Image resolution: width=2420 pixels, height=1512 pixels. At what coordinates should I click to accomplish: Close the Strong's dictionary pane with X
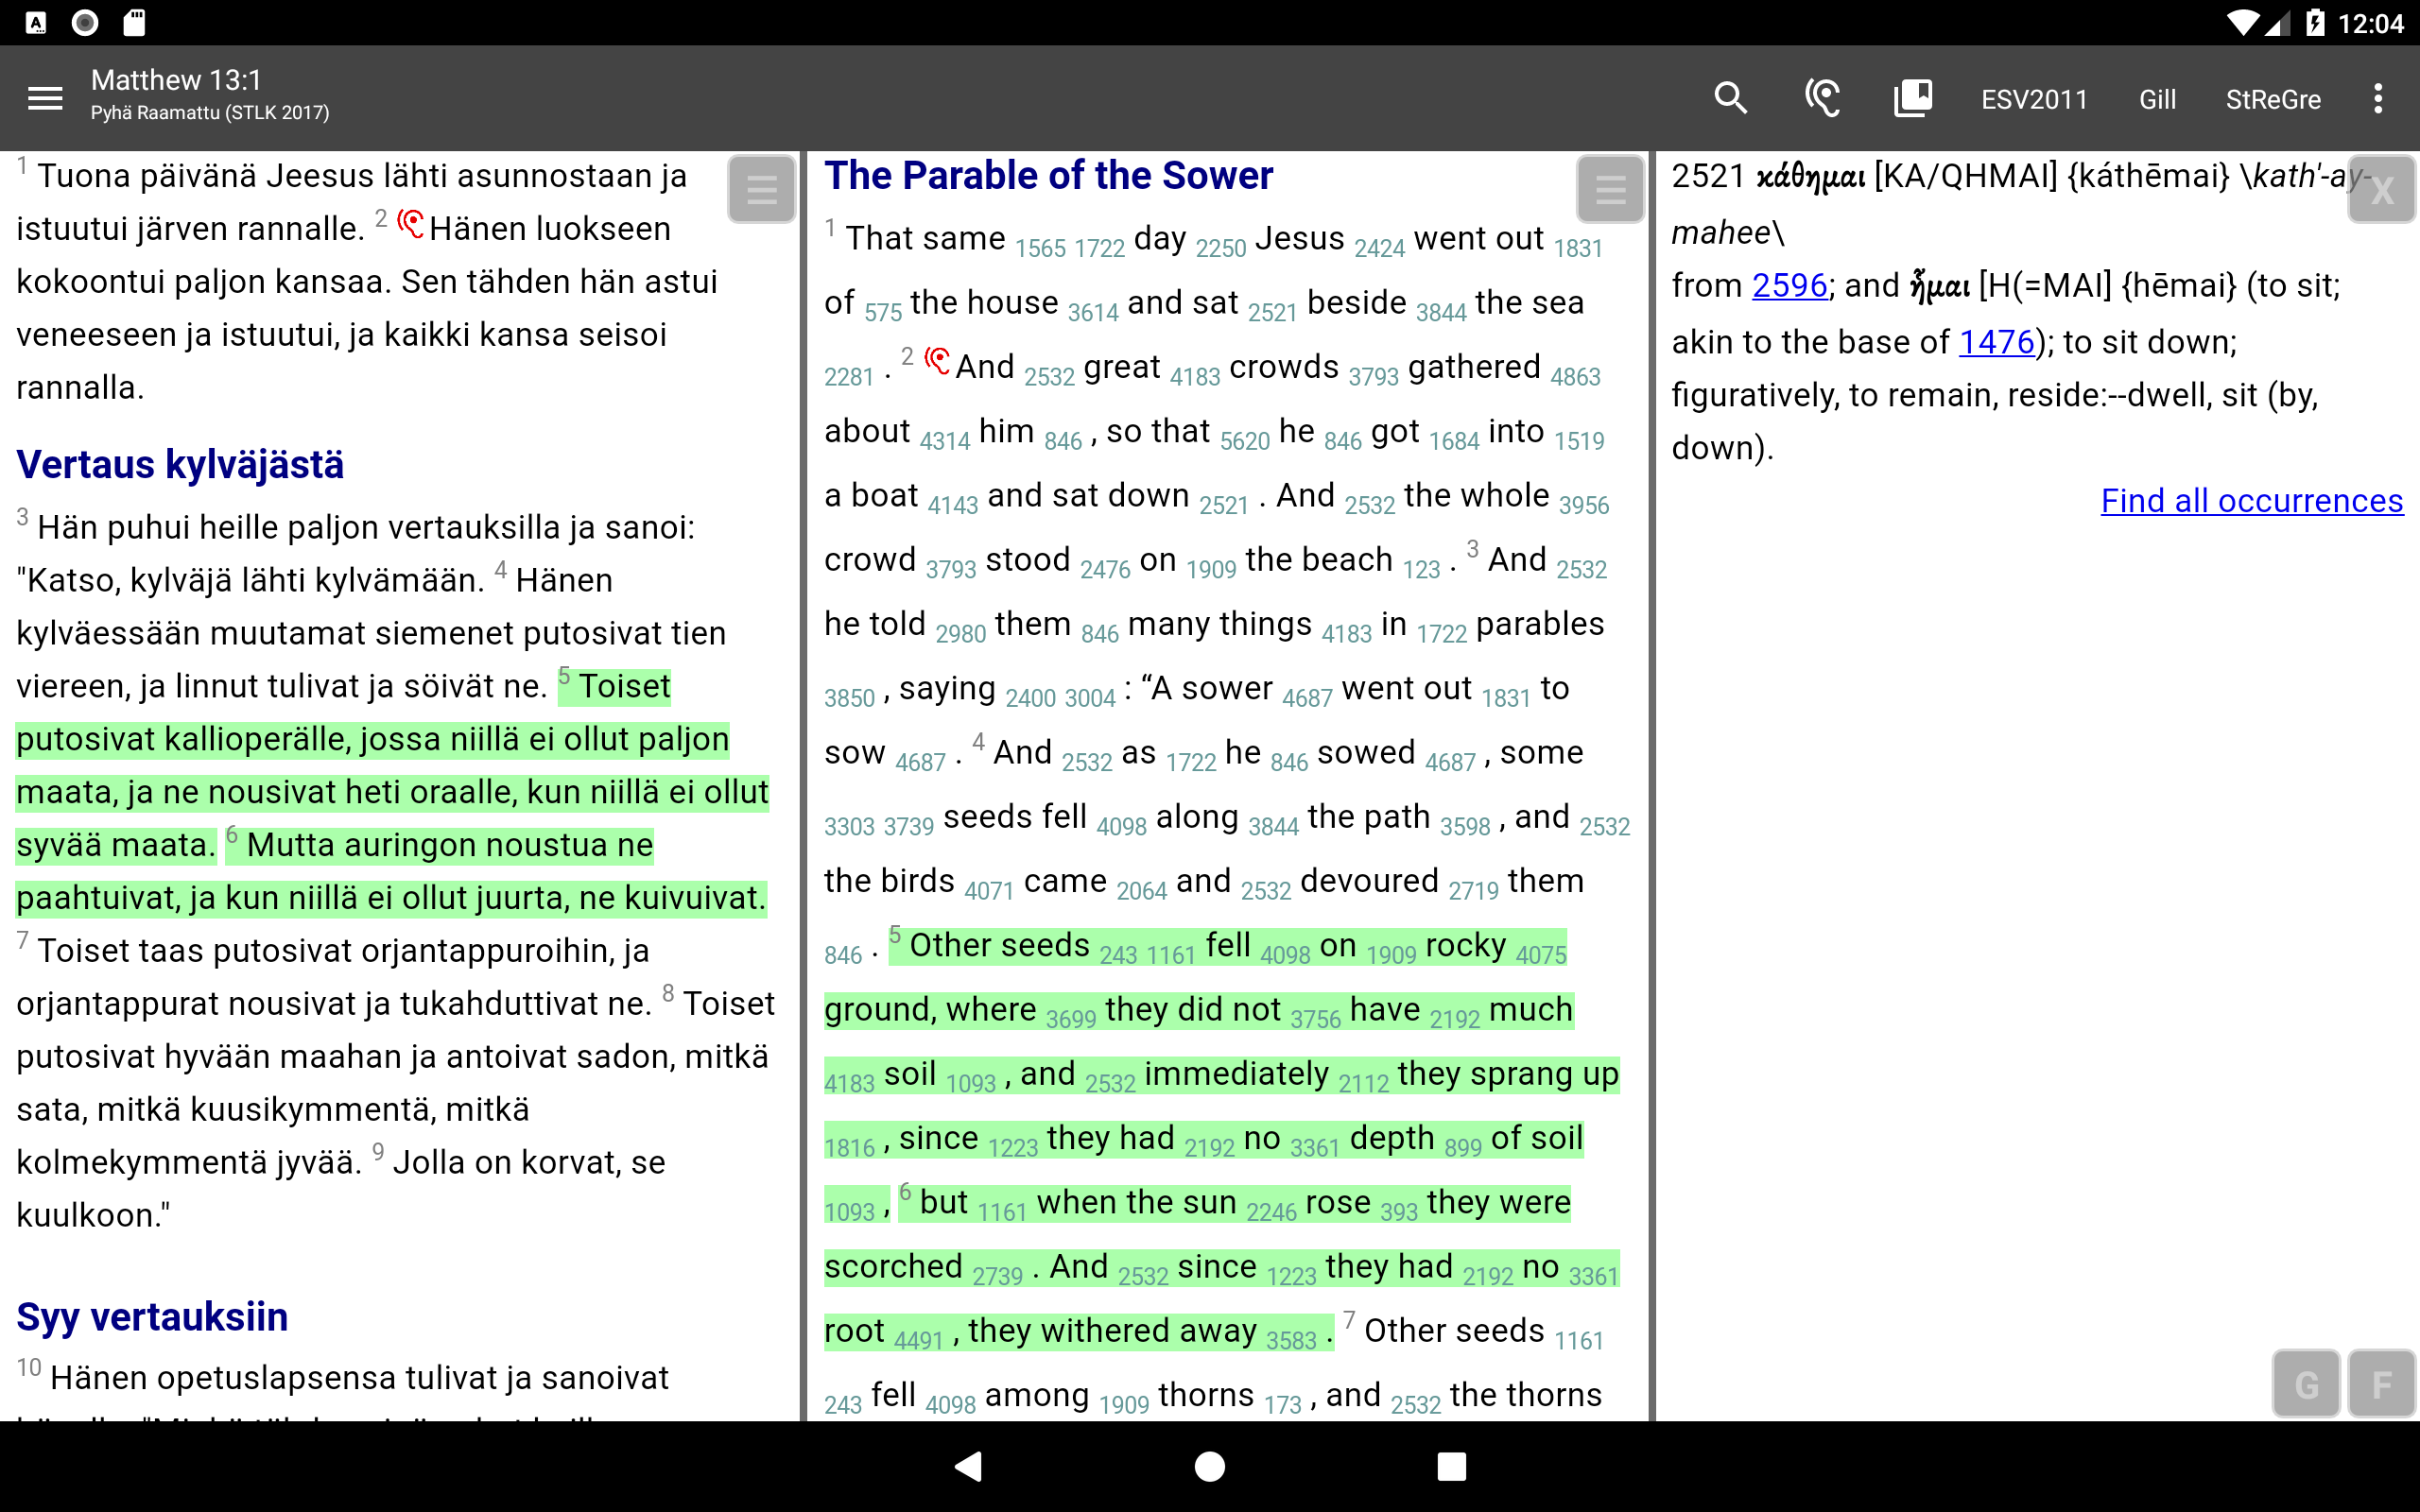tap(2382, 189)
